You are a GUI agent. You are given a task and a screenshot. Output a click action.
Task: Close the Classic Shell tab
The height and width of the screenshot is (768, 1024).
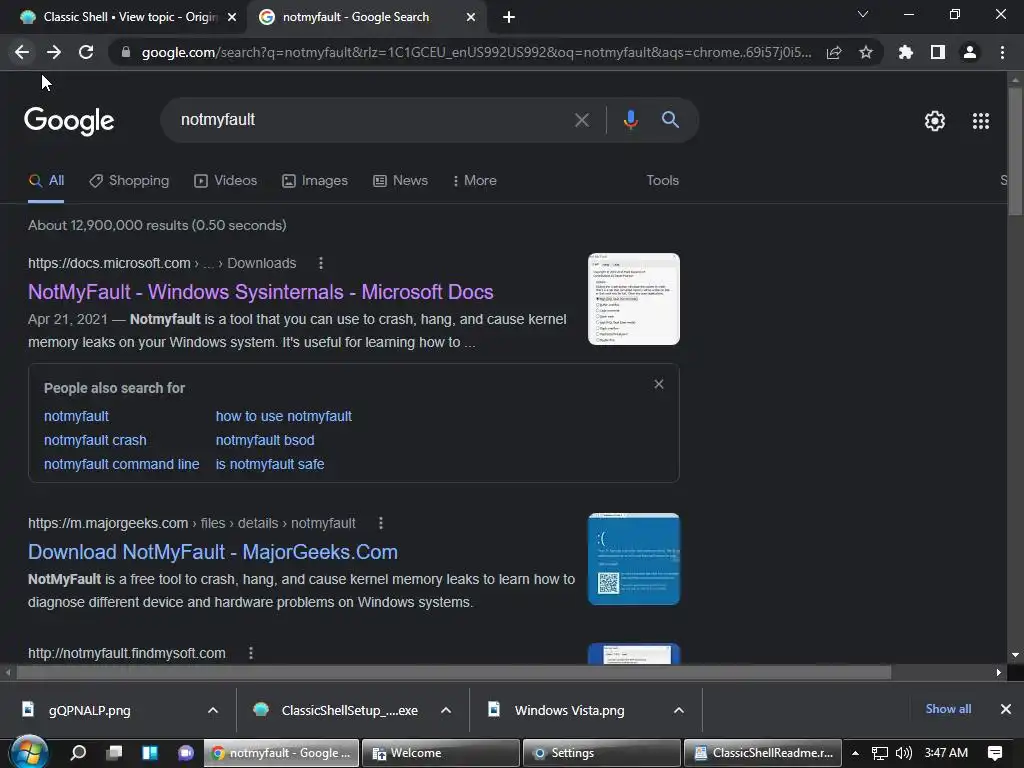coord(232,17)
